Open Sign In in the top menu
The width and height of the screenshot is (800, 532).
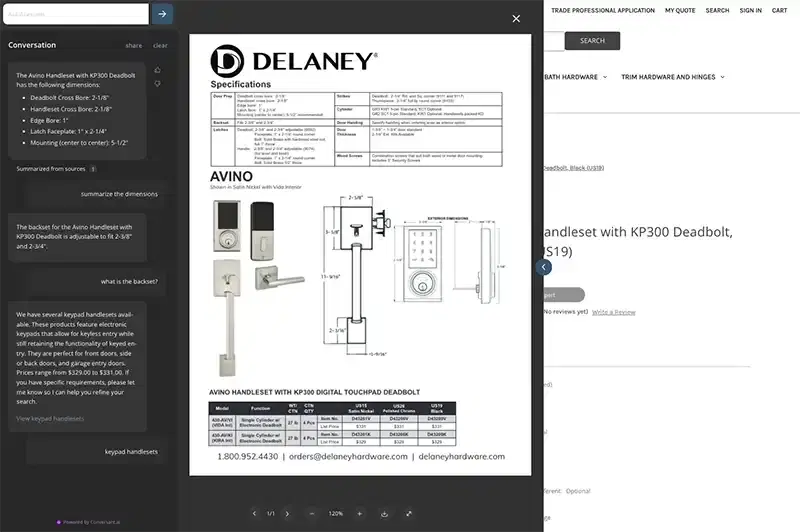pos(751,10)
